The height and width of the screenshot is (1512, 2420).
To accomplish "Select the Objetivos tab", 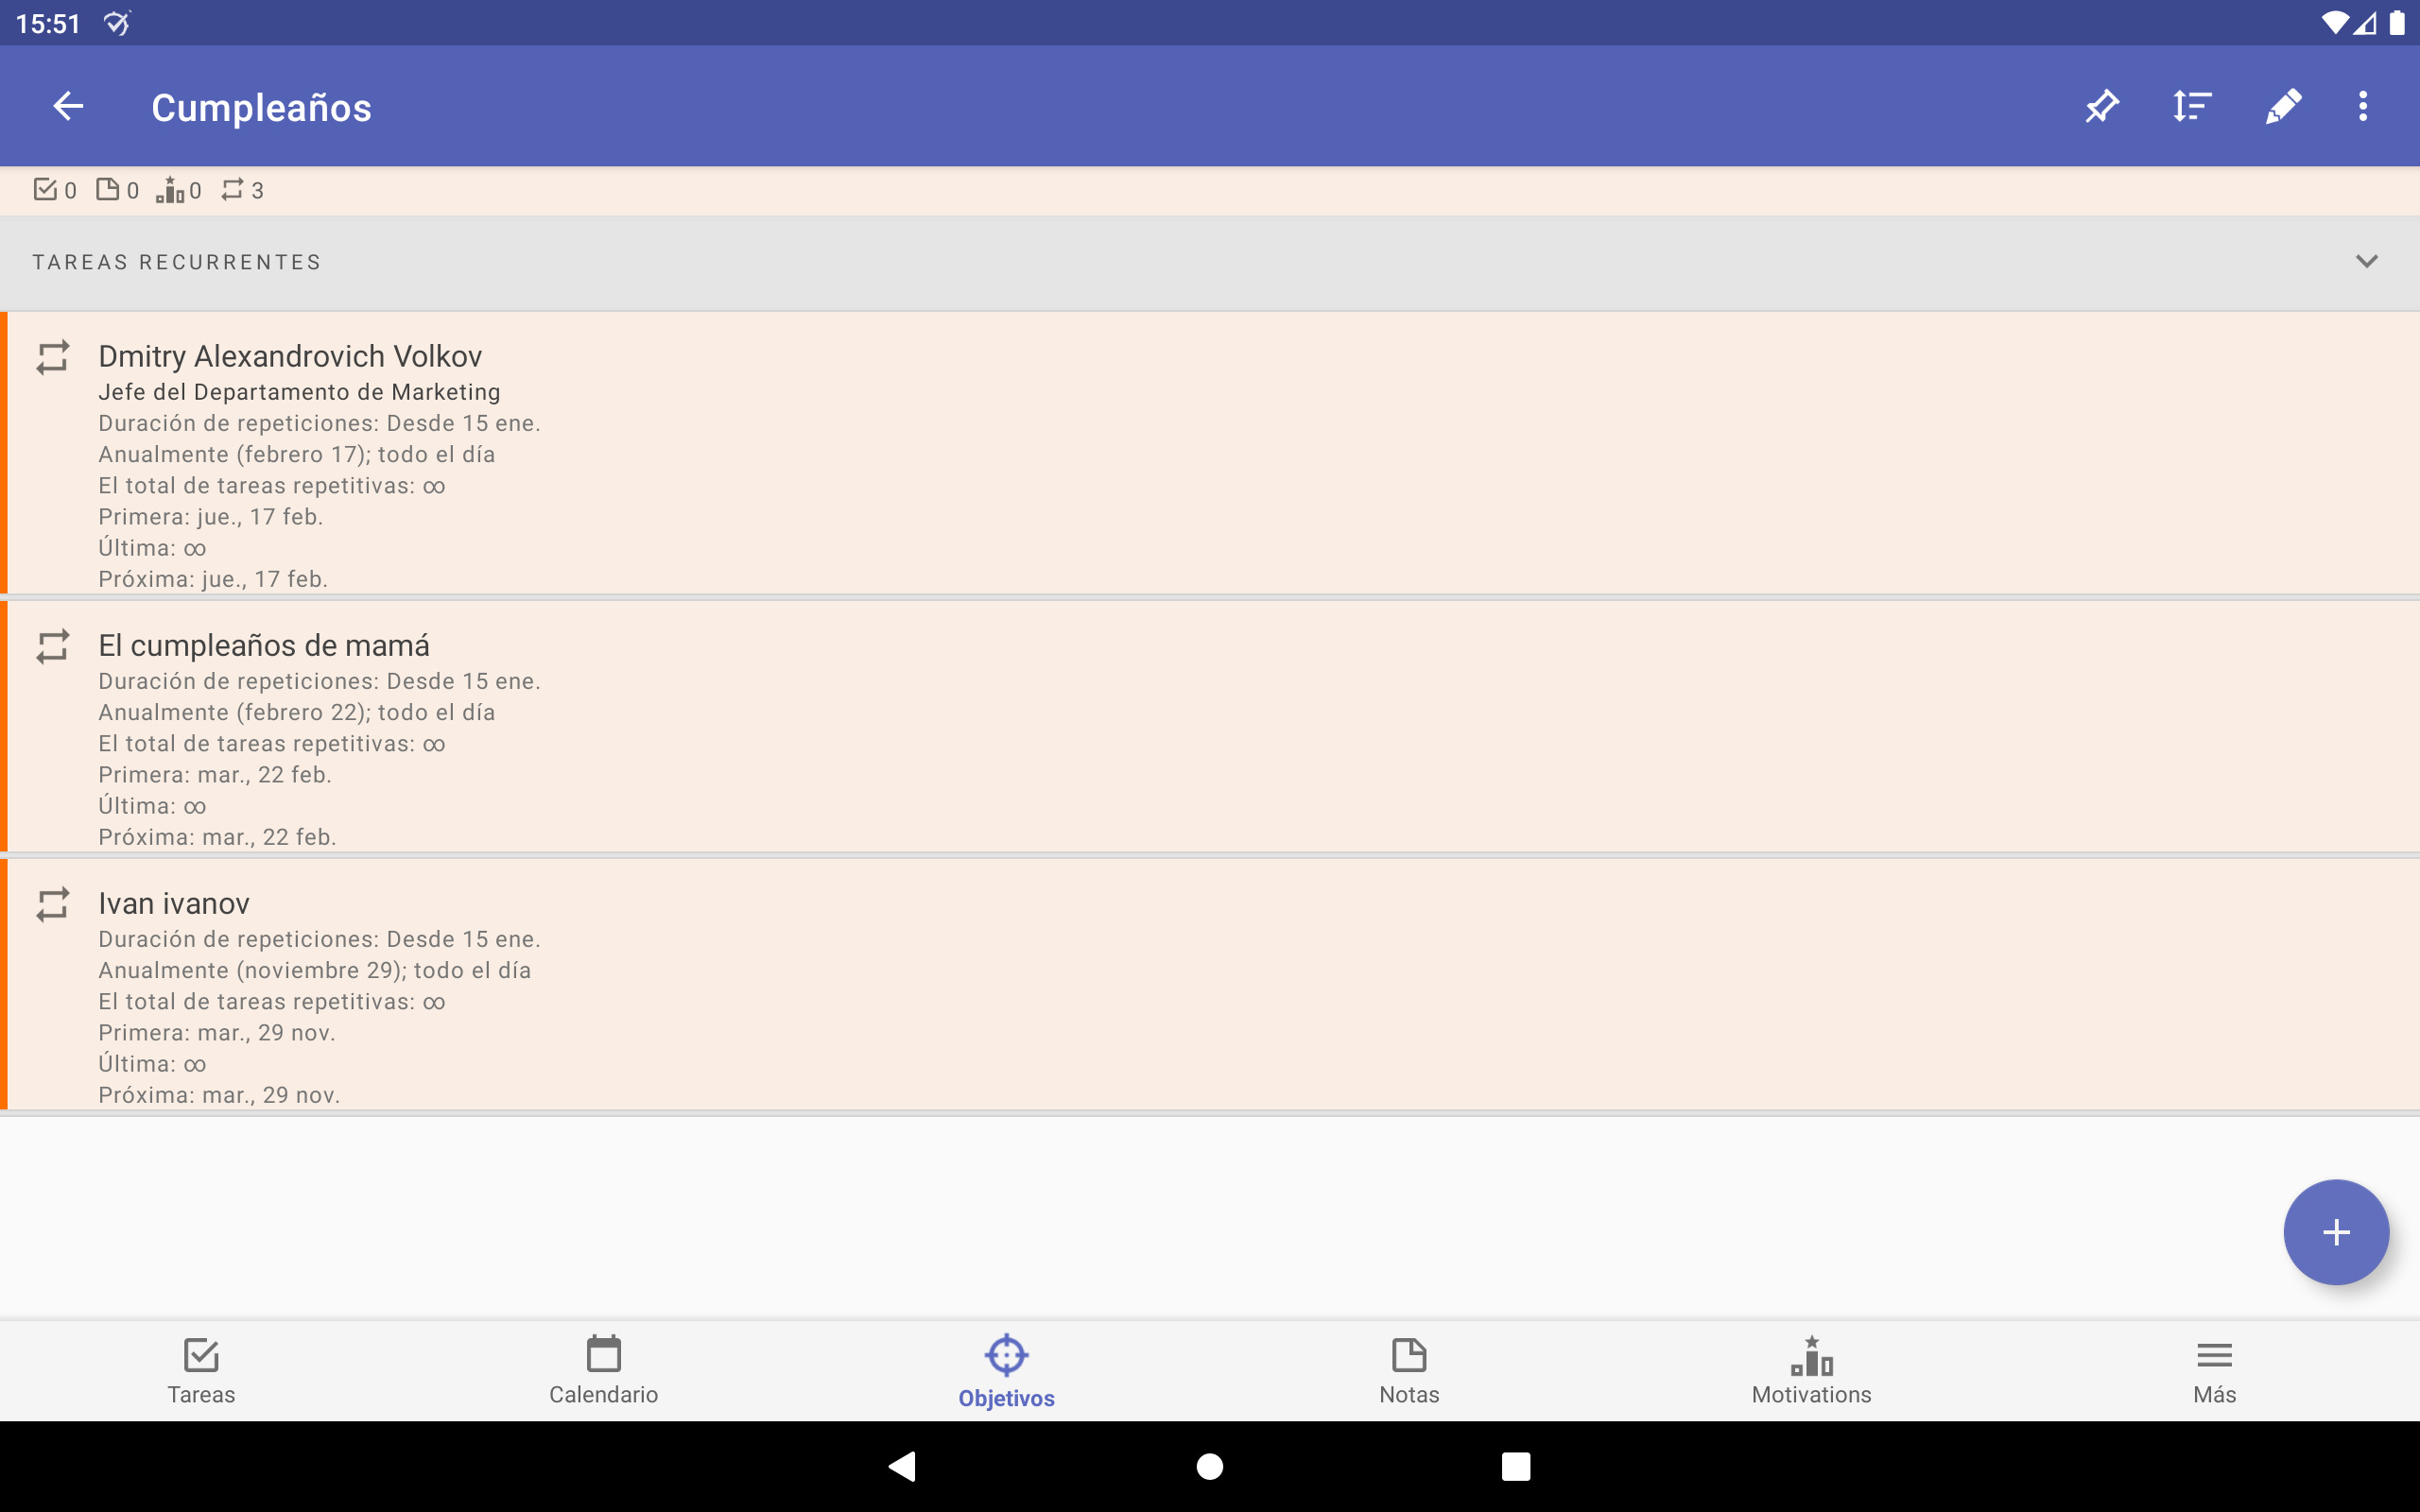I will [1007, 1371].
